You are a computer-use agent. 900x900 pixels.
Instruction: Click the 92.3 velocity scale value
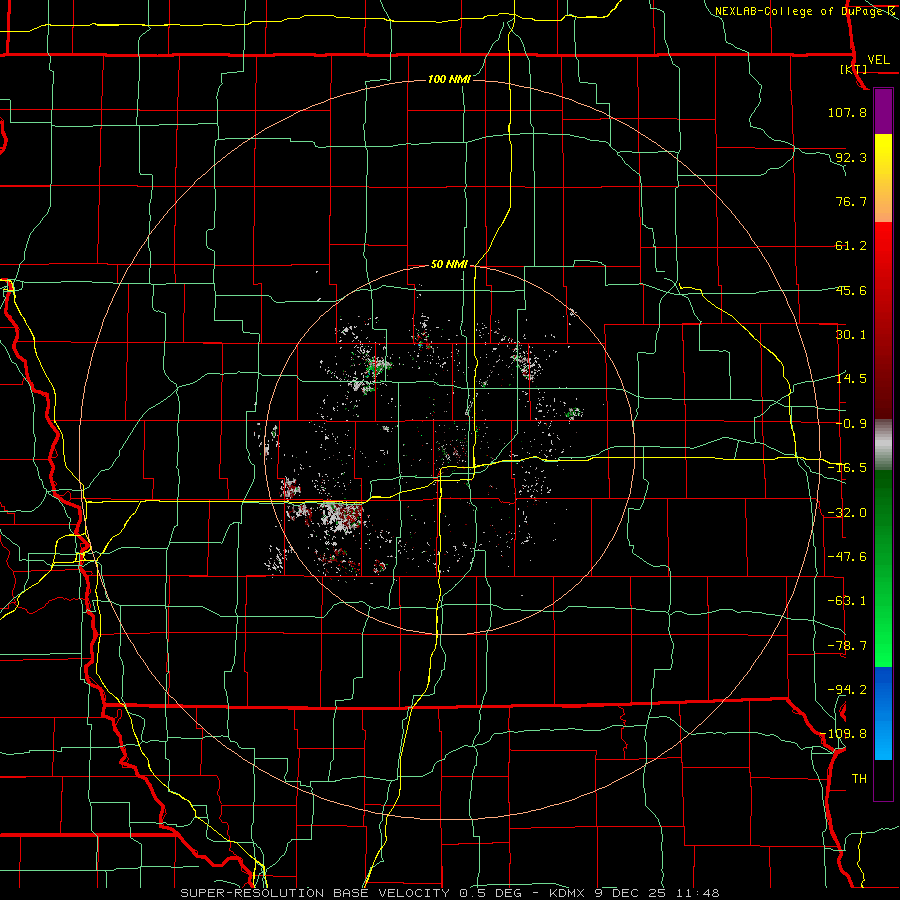(x=851, y=157)
